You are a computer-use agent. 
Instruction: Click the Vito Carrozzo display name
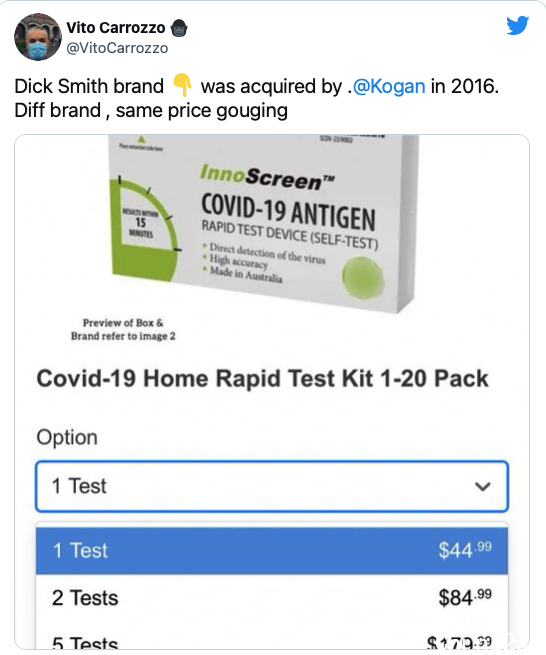116,28
